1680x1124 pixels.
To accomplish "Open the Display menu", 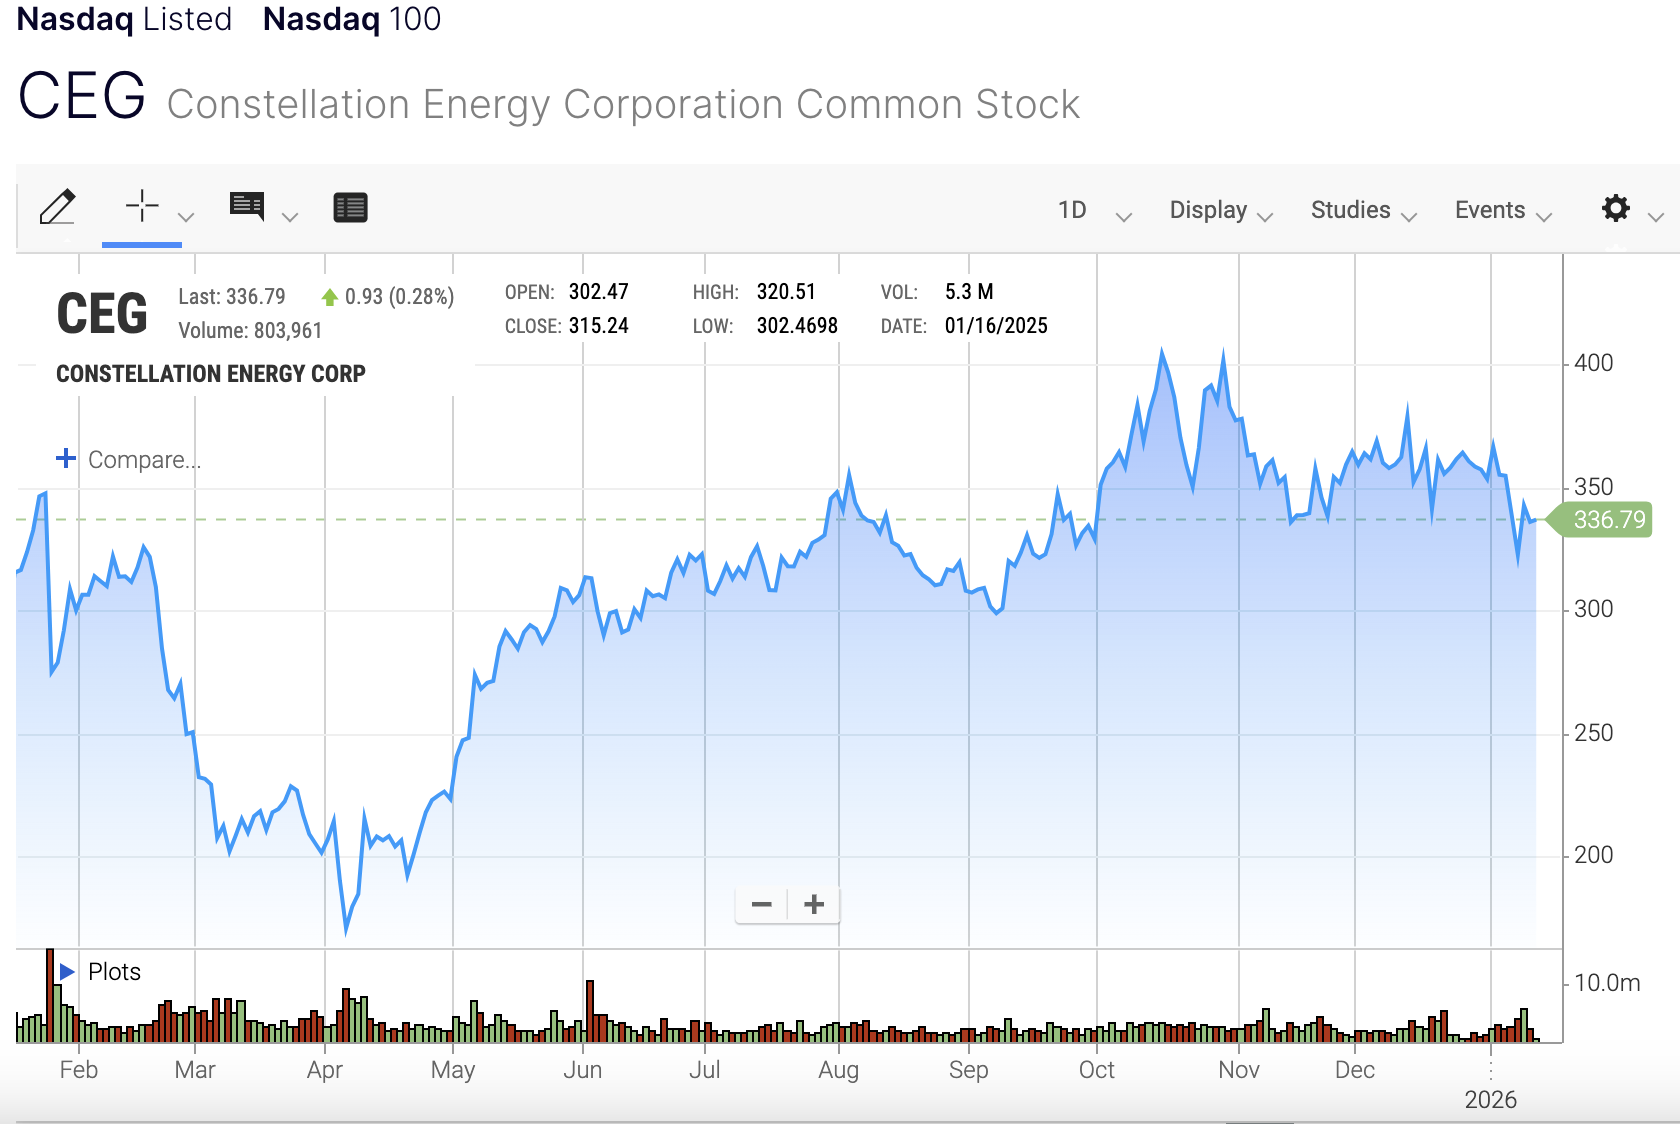I will coord(1220,211).
